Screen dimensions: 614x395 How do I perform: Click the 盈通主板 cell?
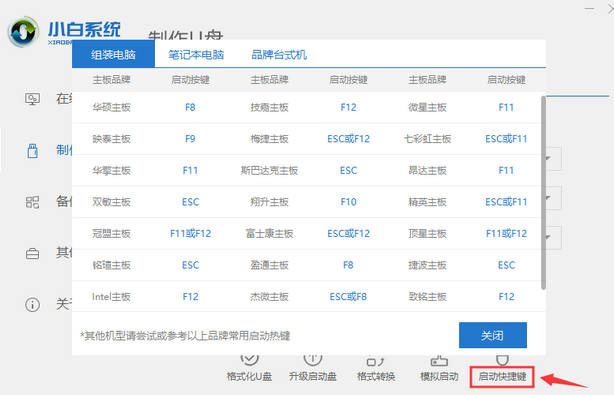269,265
